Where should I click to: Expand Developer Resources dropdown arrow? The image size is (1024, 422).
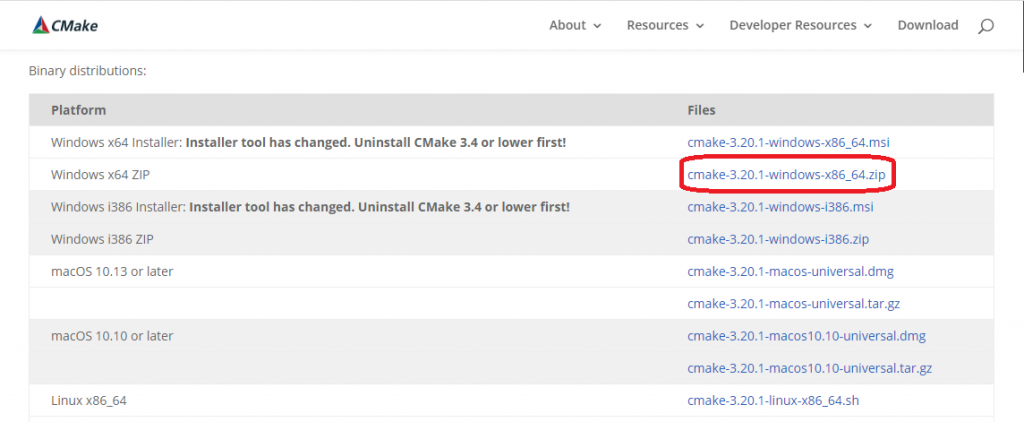(x=868, y=26)
